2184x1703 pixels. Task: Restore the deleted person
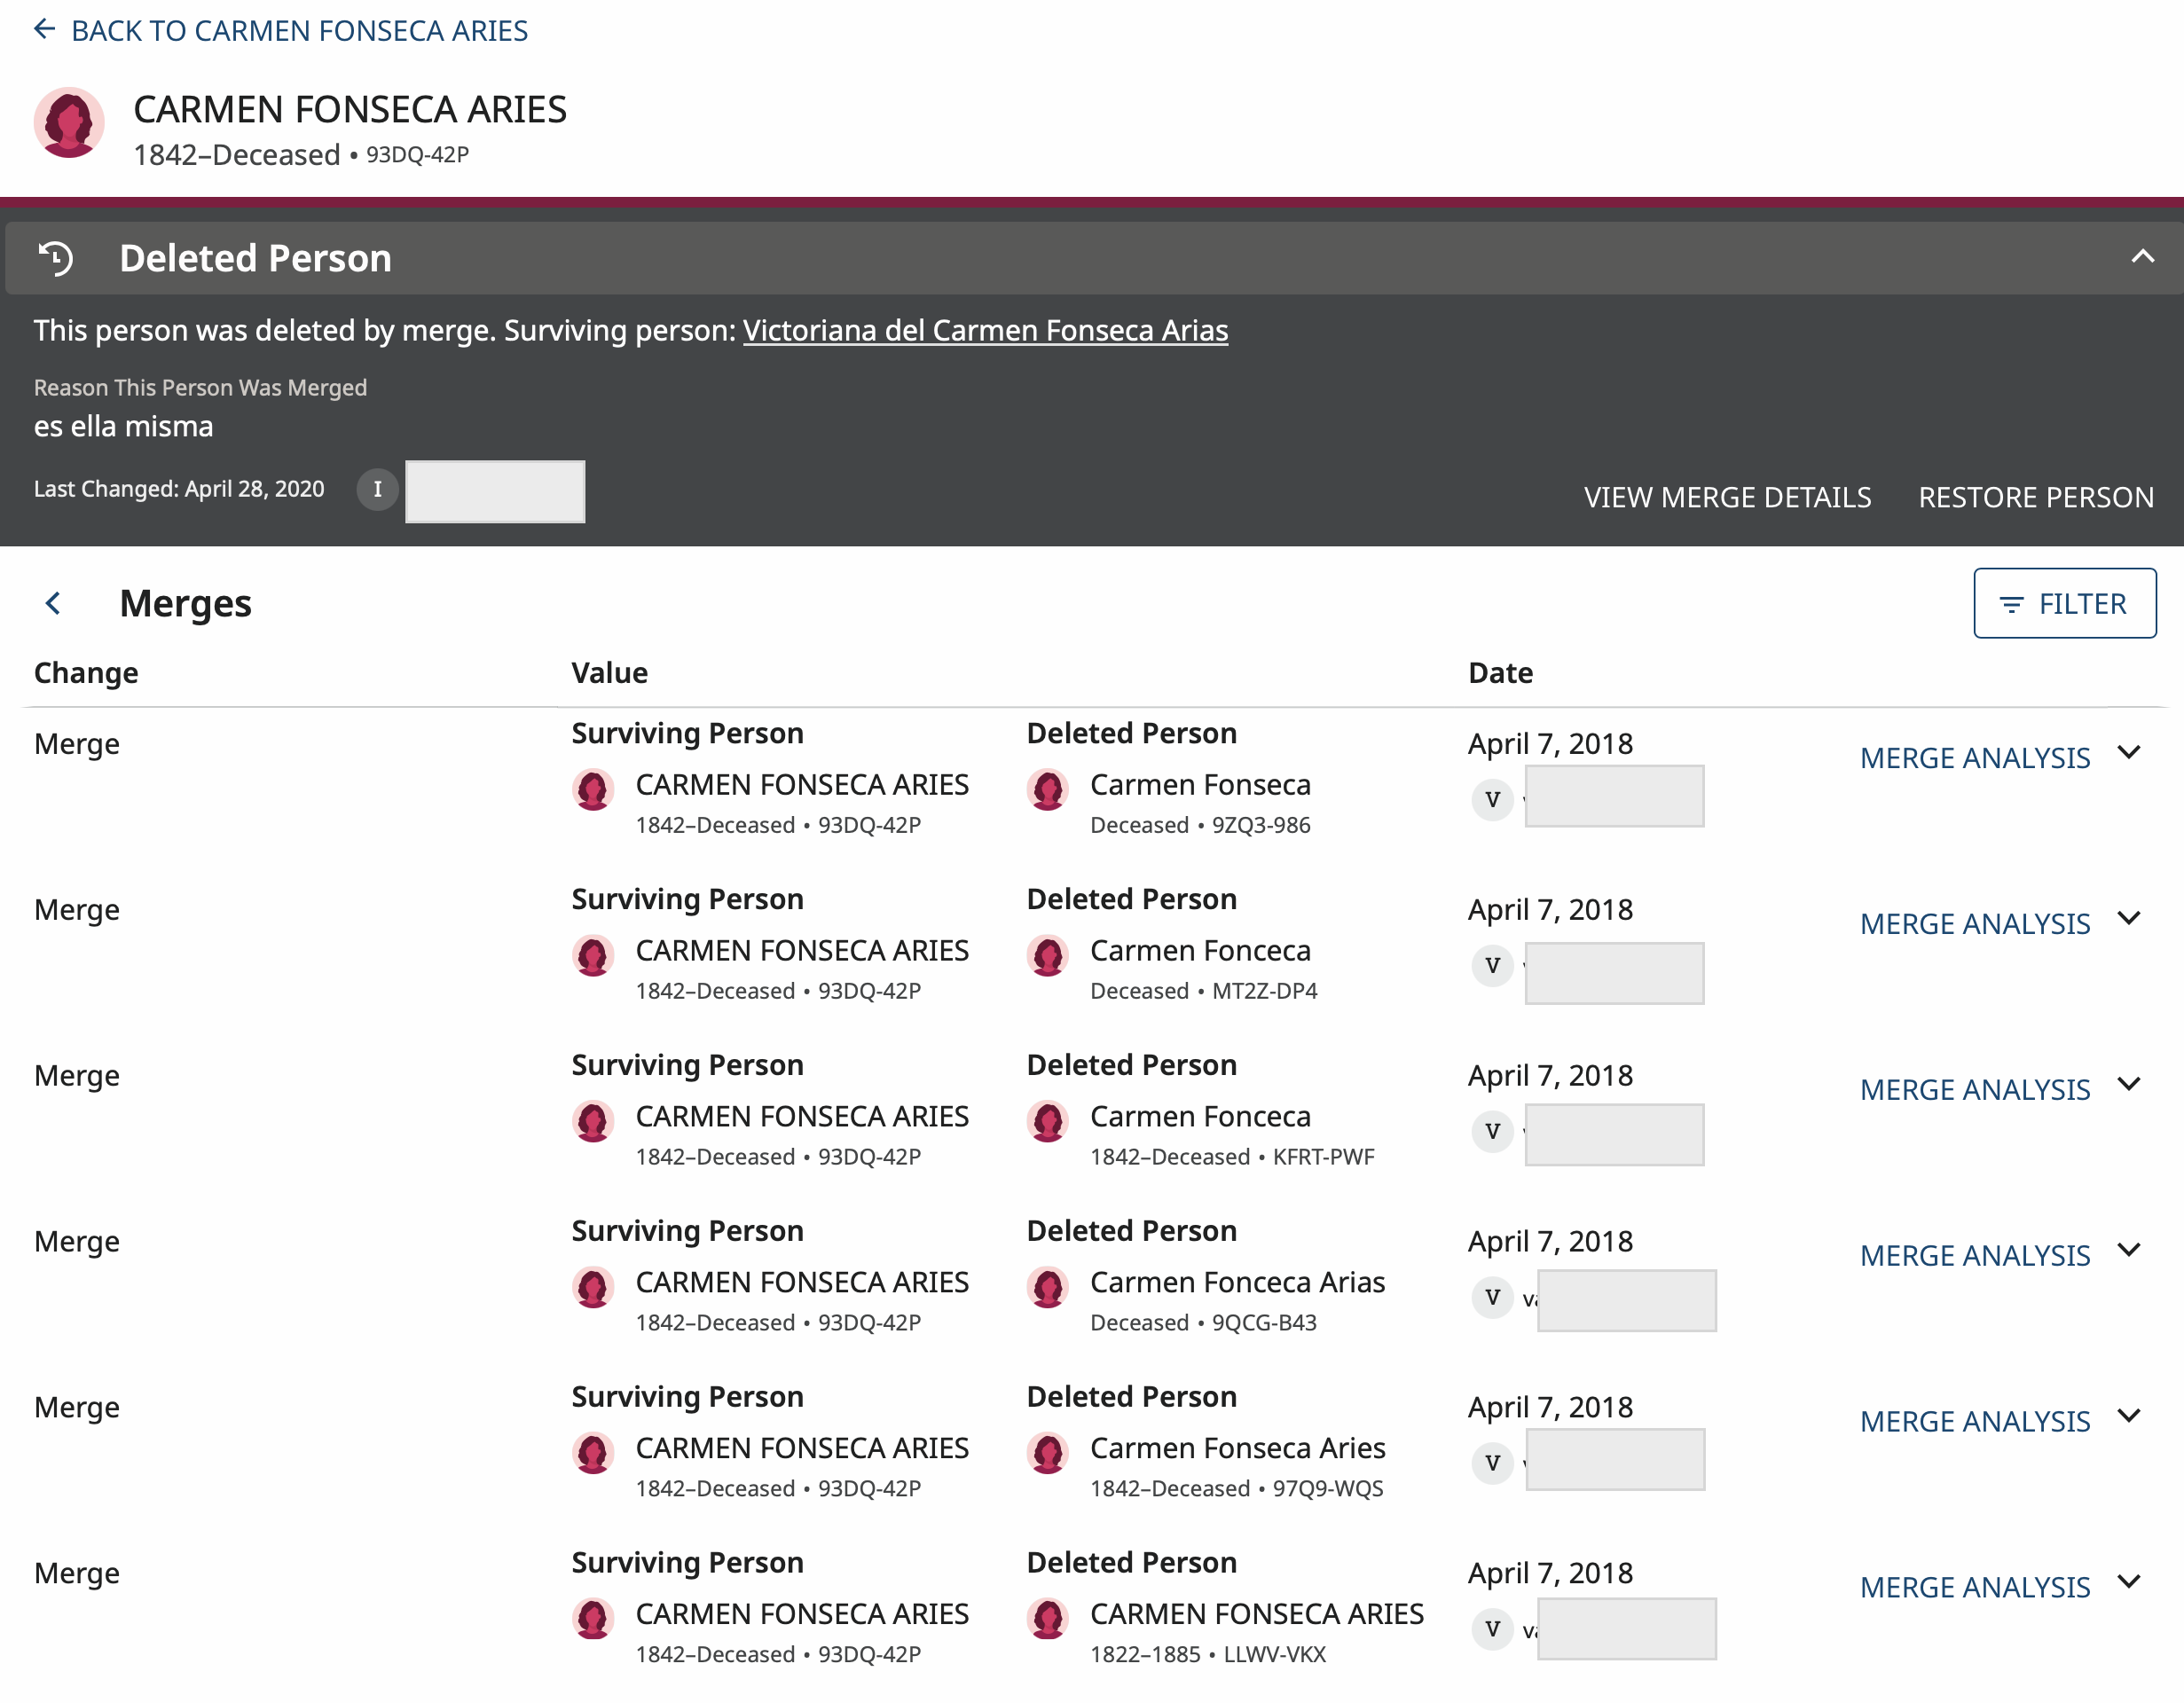coord(2036,497)
